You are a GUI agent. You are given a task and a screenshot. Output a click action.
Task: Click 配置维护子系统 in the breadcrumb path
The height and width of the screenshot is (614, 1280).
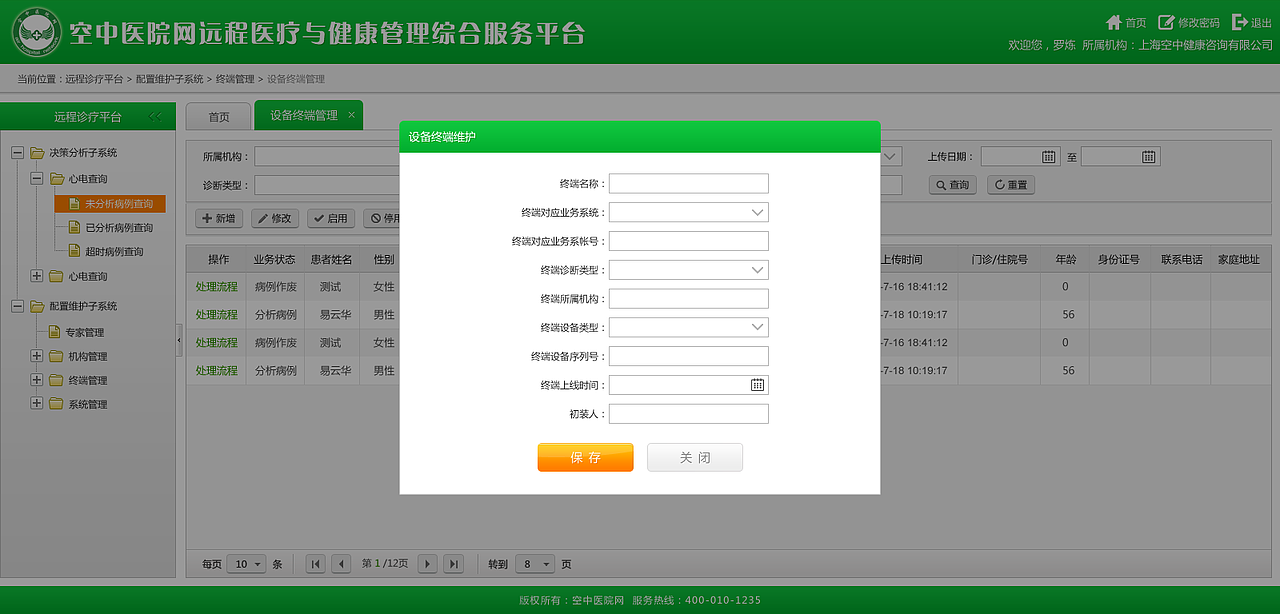tap(169, 79)
